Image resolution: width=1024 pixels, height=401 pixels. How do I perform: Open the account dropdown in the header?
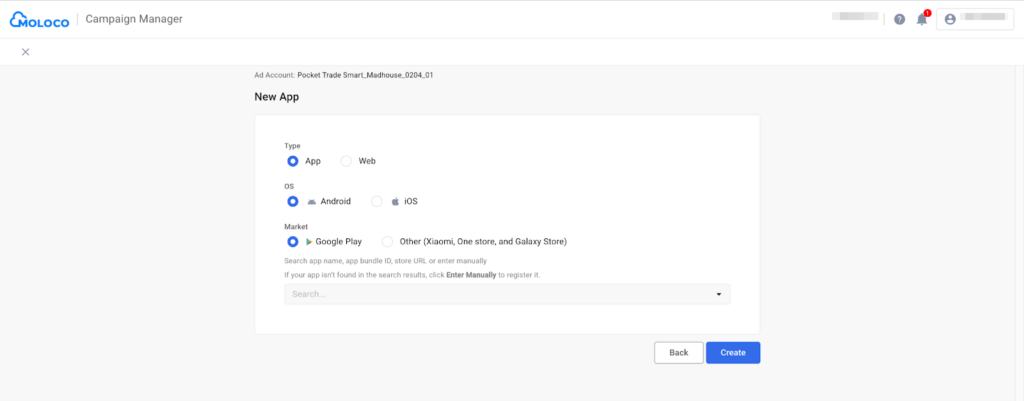[x=975, y=19]
